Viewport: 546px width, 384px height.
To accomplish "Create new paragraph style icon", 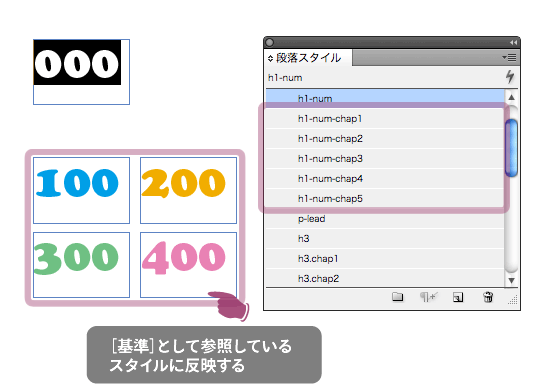I will click(x=458, y=297).
